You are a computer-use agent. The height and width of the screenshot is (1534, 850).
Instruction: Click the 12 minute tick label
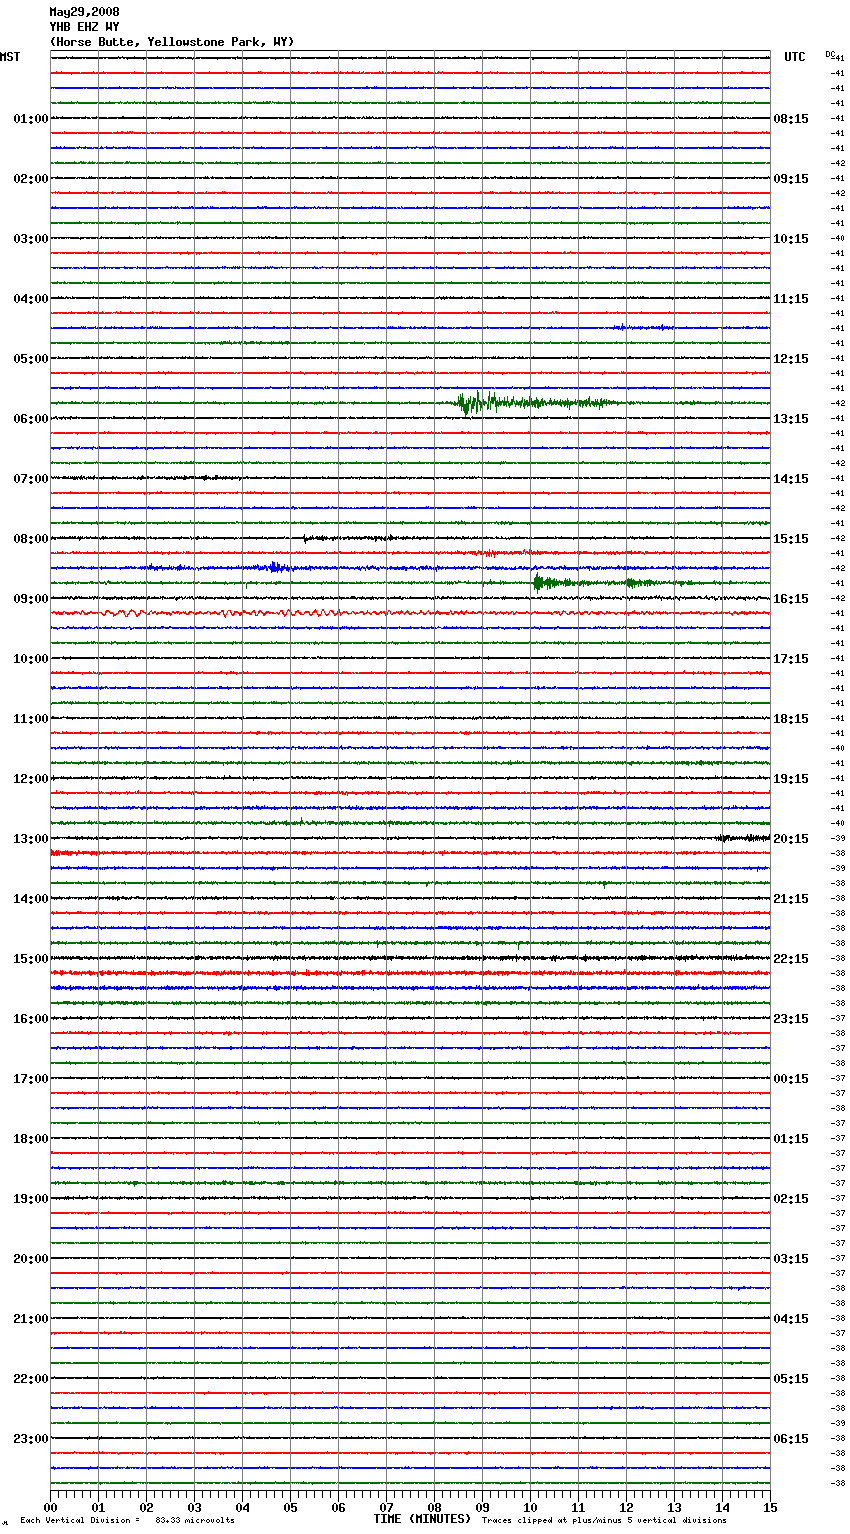626,1507
